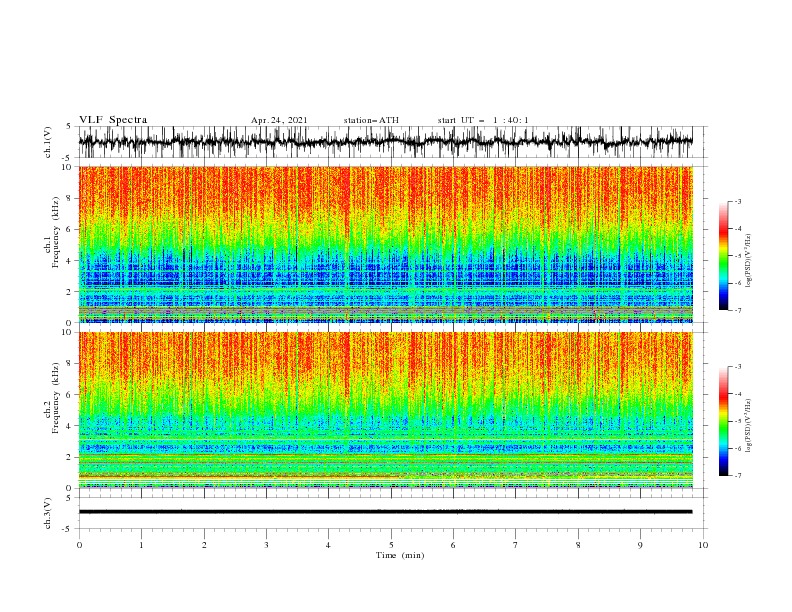Click the ch.2 spectrogram color bar

pyautogui.click(x=723, y=421)
